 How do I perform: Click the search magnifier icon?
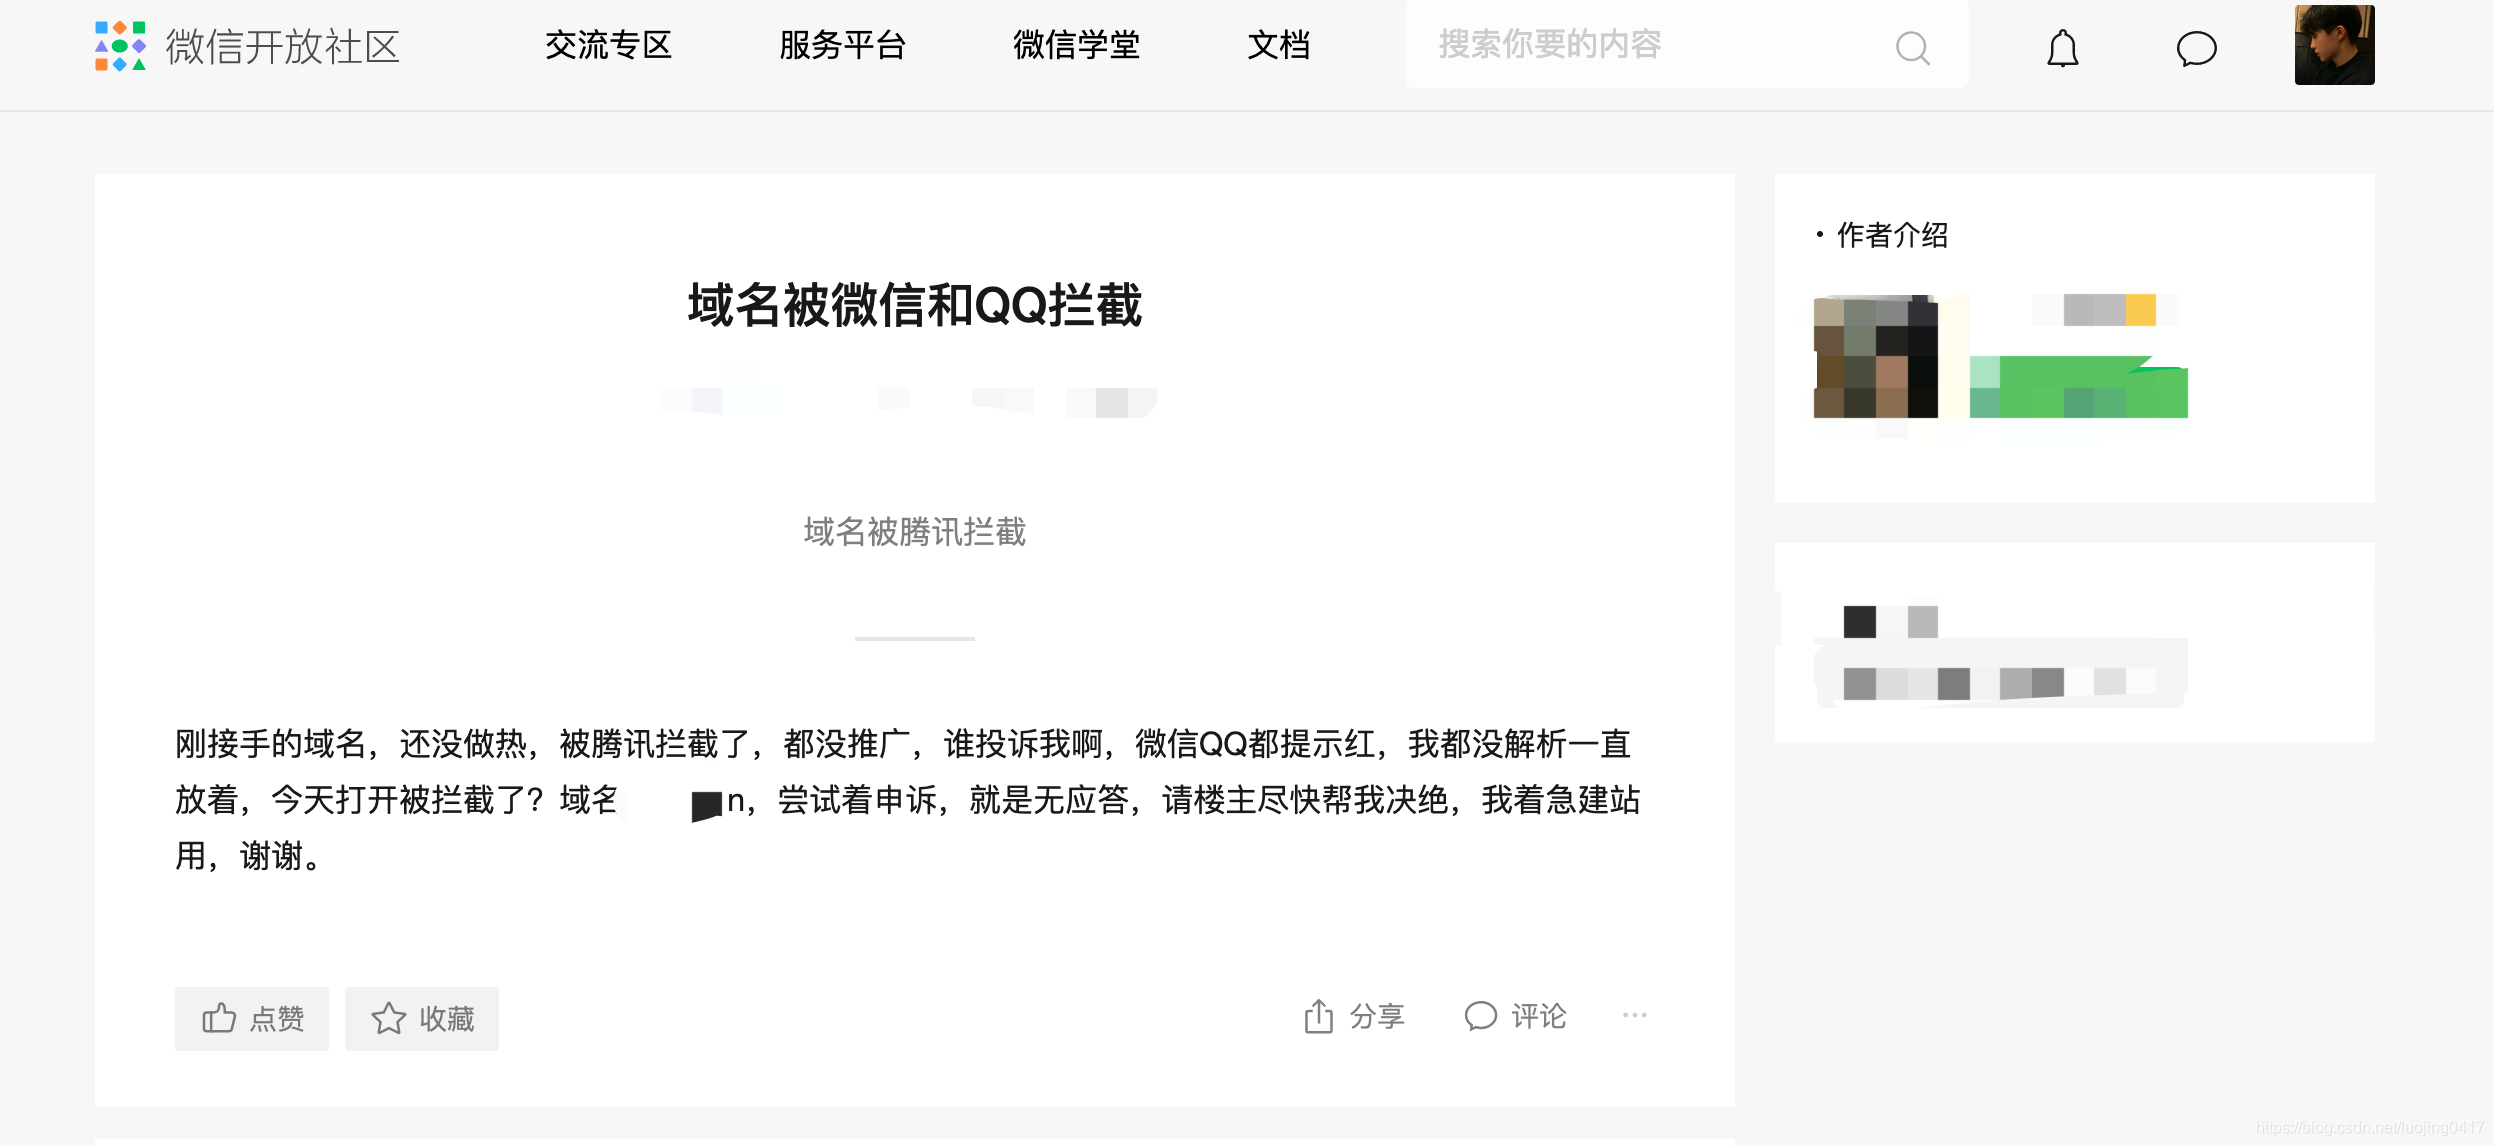1912,47
